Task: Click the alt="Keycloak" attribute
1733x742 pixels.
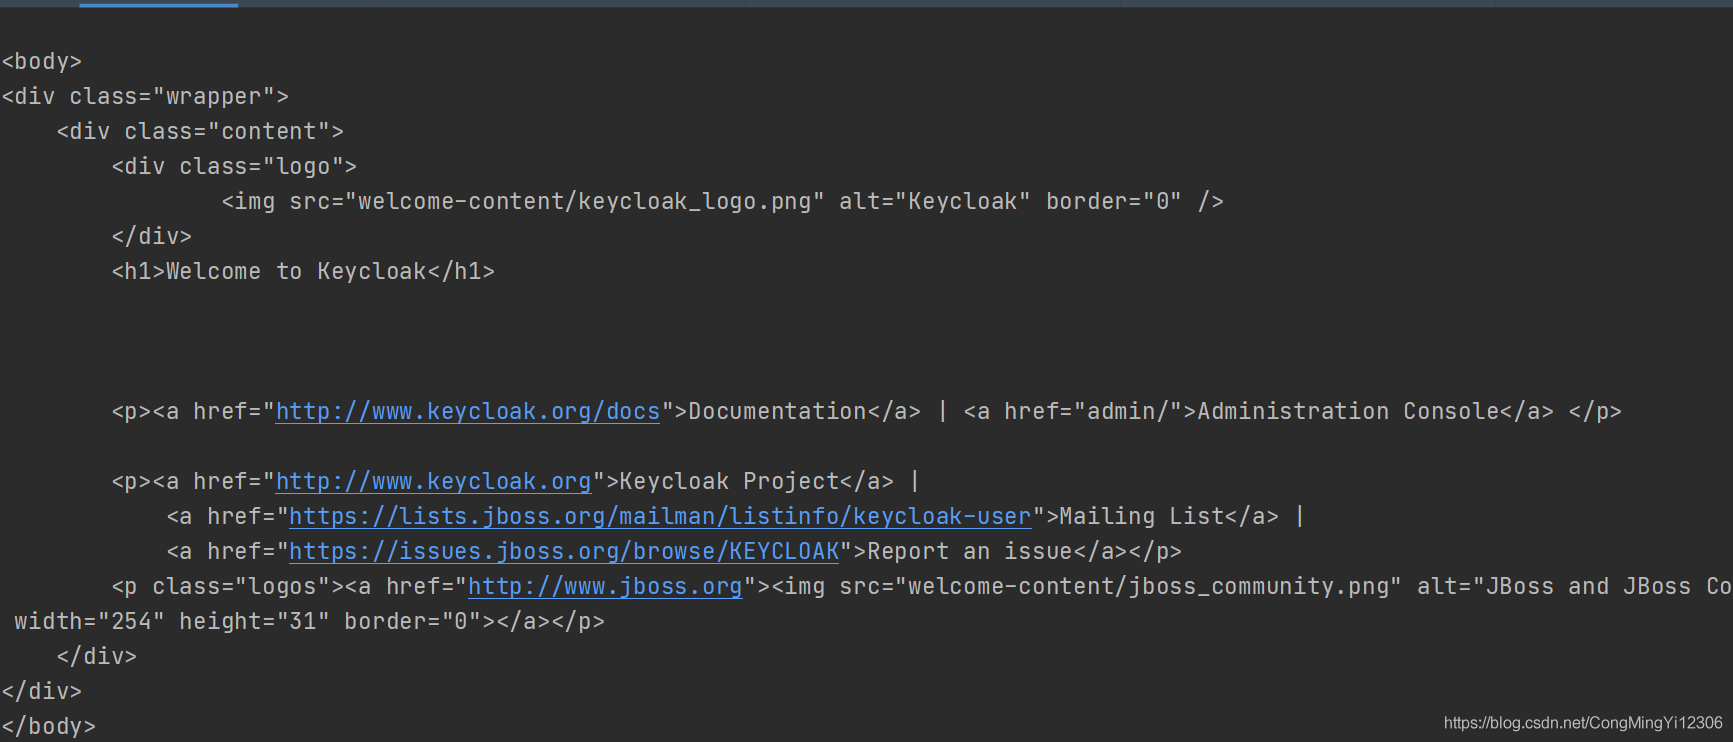Action: (x=935, y=201)
